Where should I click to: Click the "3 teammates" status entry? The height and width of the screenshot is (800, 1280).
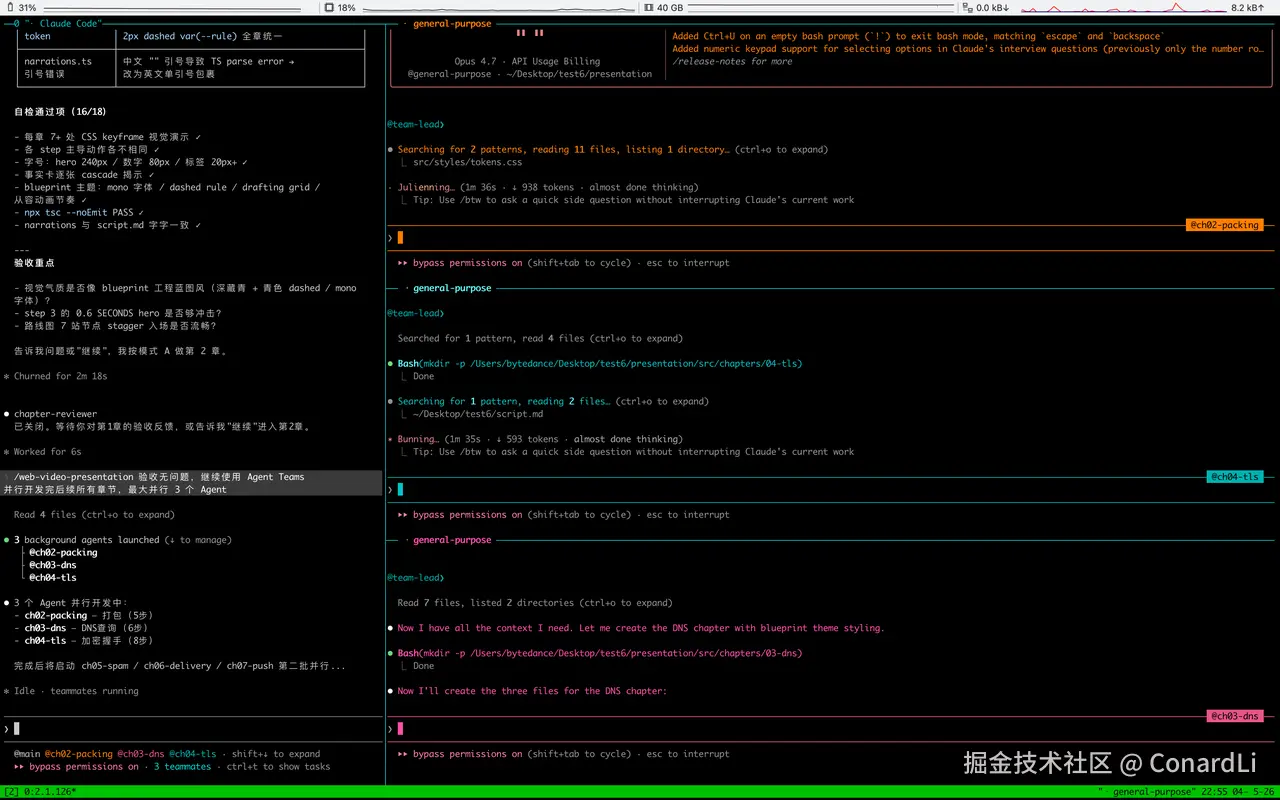(x=182, y=767)
